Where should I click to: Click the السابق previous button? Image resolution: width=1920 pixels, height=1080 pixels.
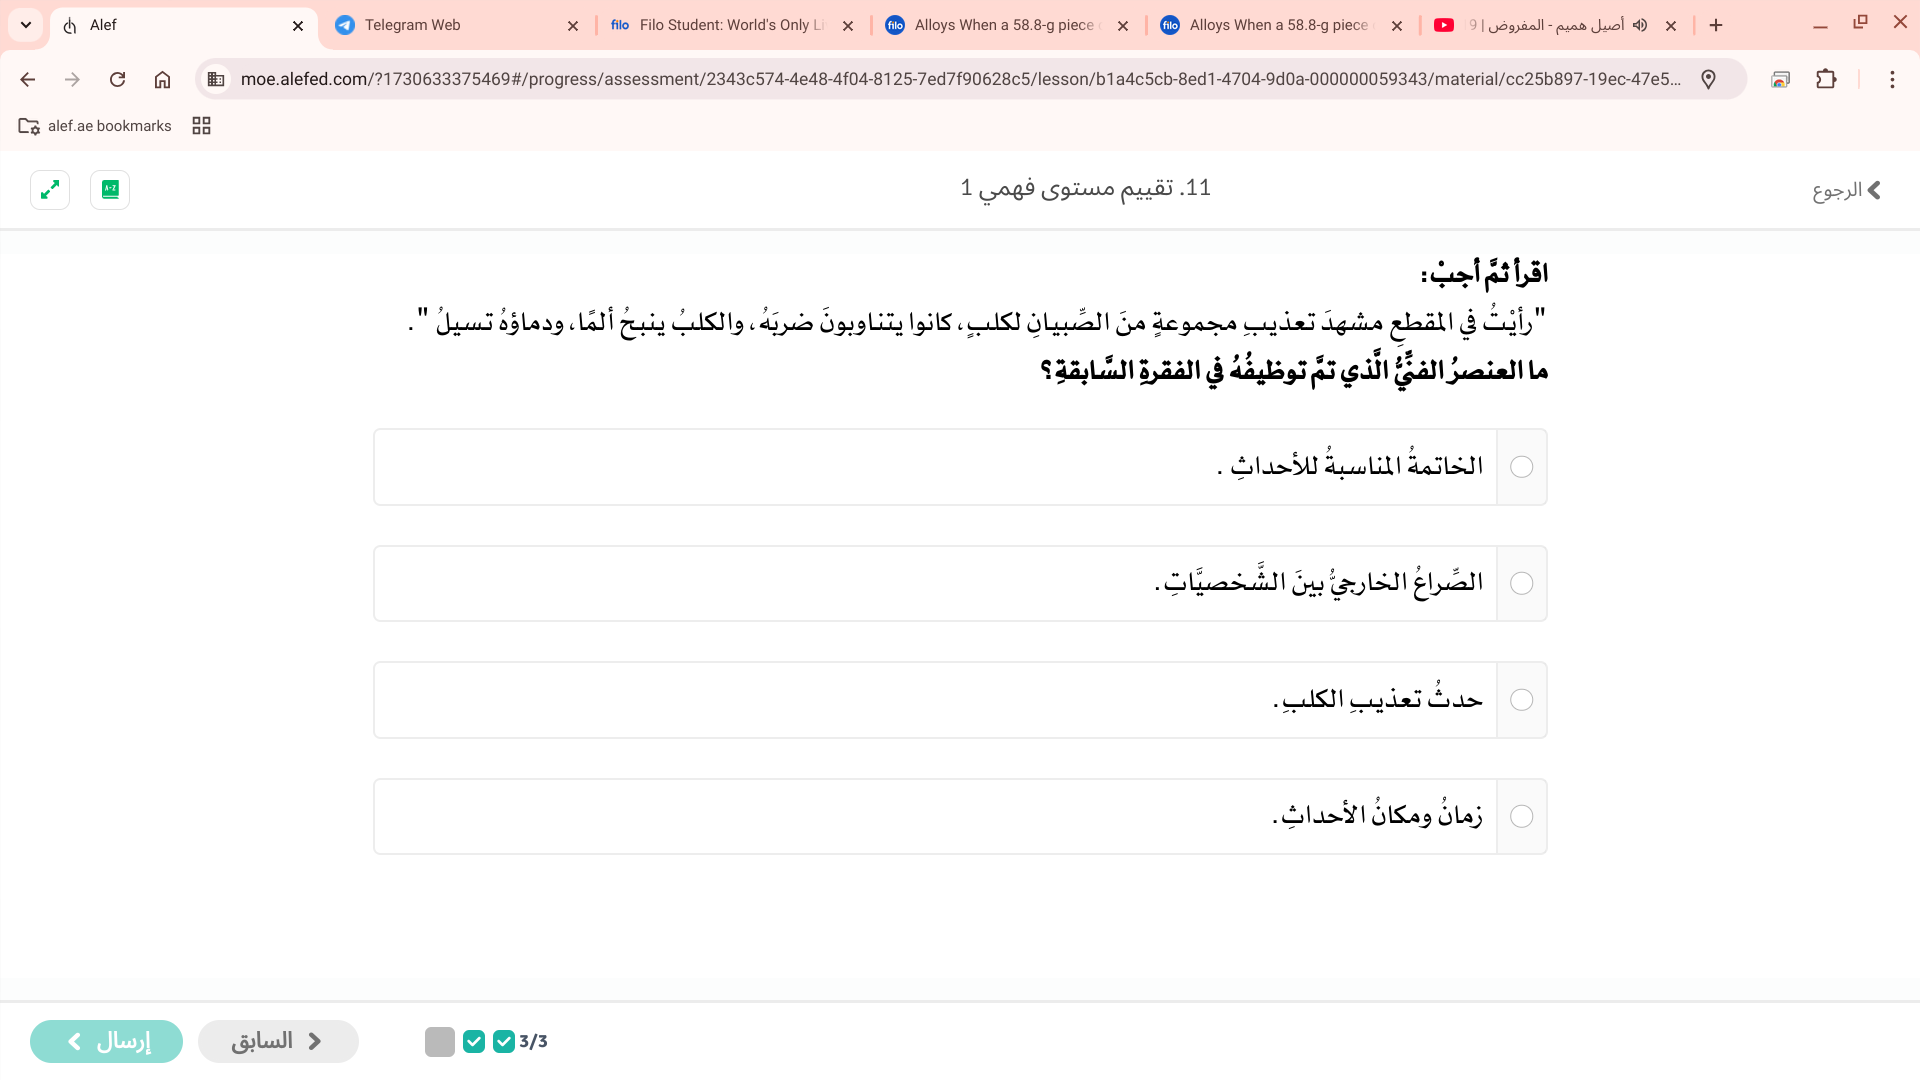tap(278, 1041)
